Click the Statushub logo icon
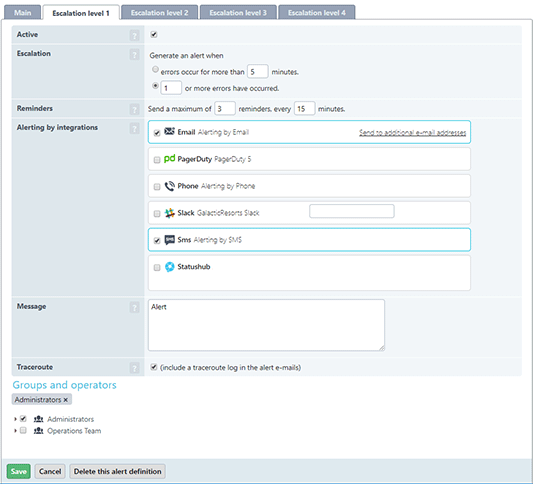The image size is (533, 484). (x=169, y=267)
